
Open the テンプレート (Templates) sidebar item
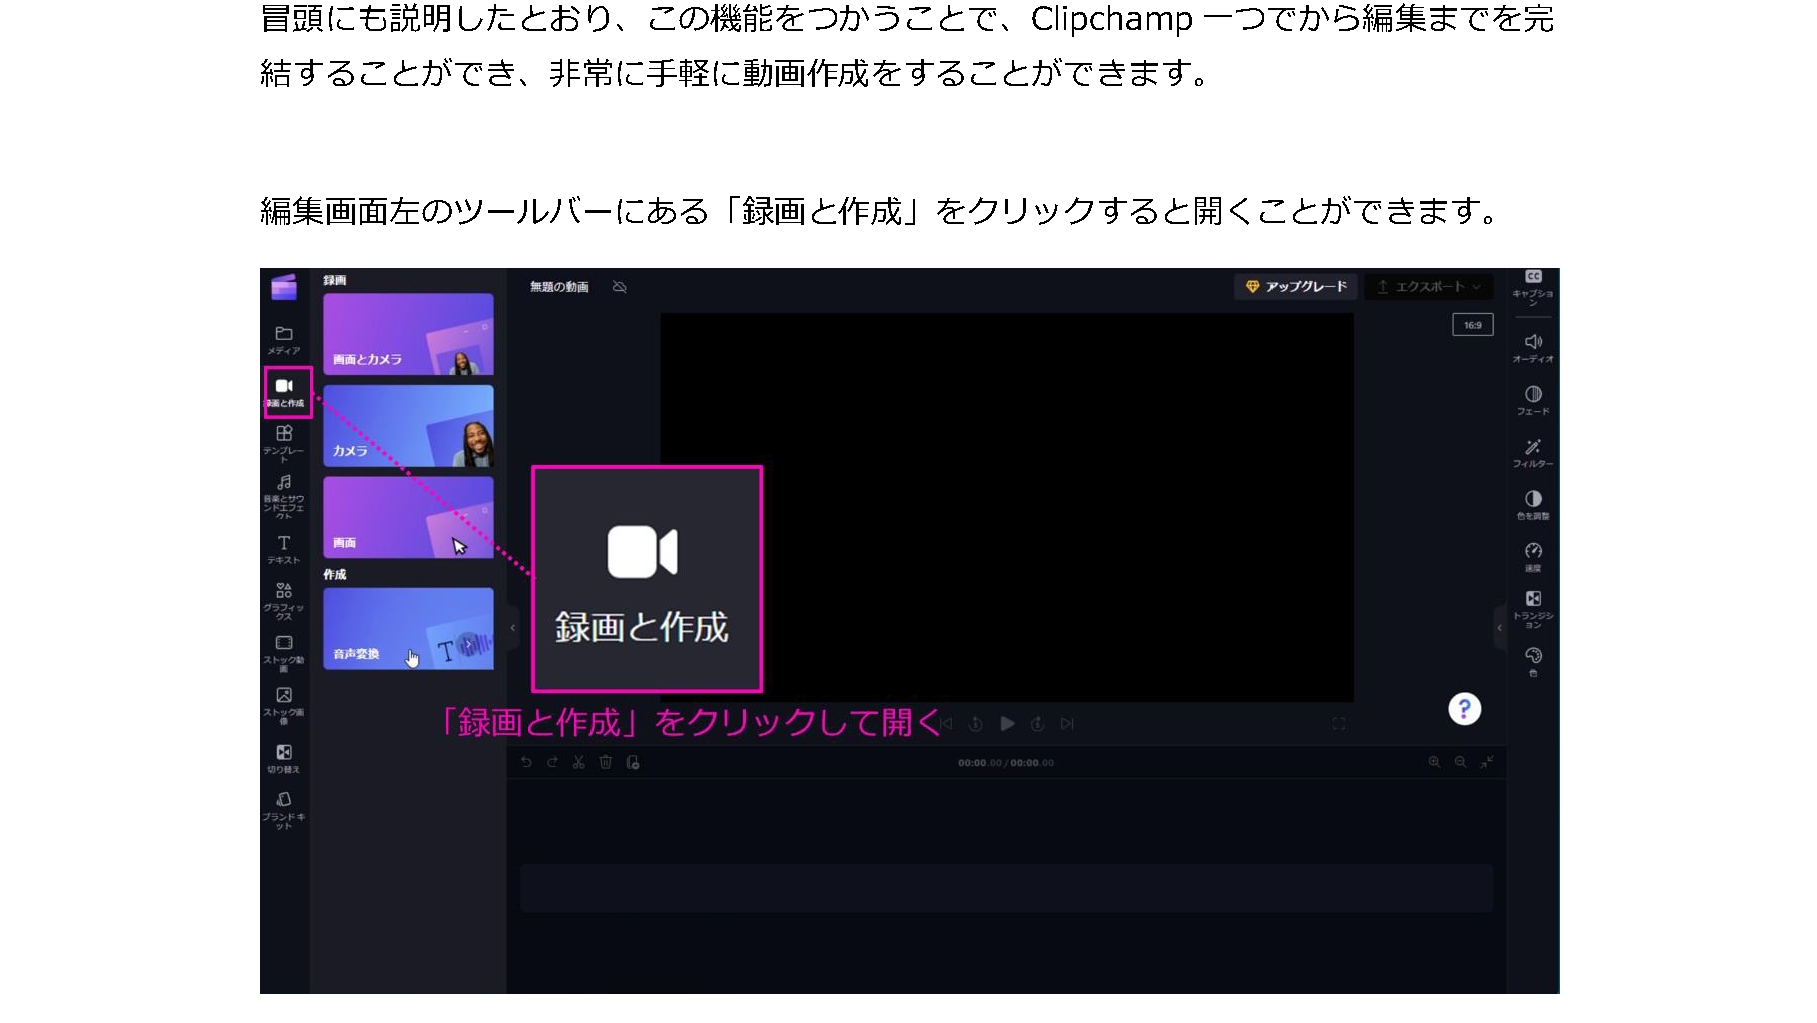tap(284, 444)
